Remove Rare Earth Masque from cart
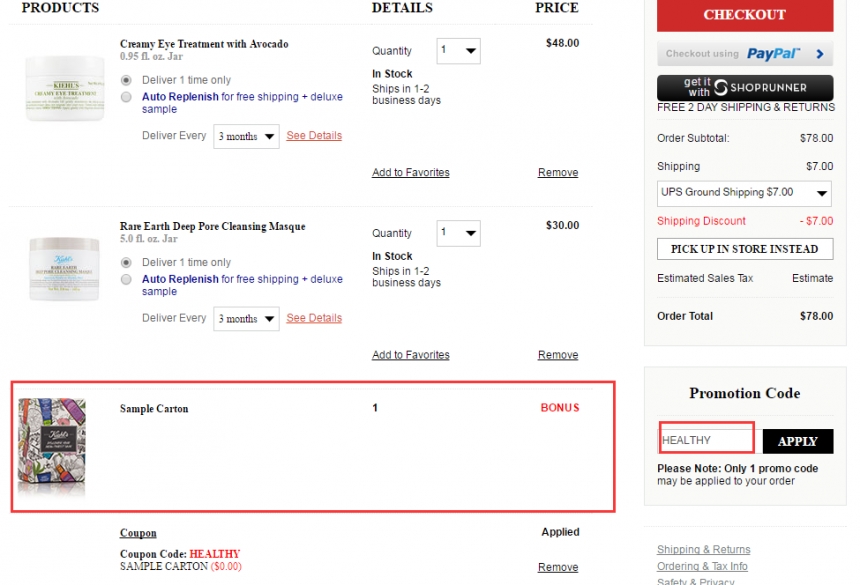Screen dimensions: 860x585 (558, 355)
